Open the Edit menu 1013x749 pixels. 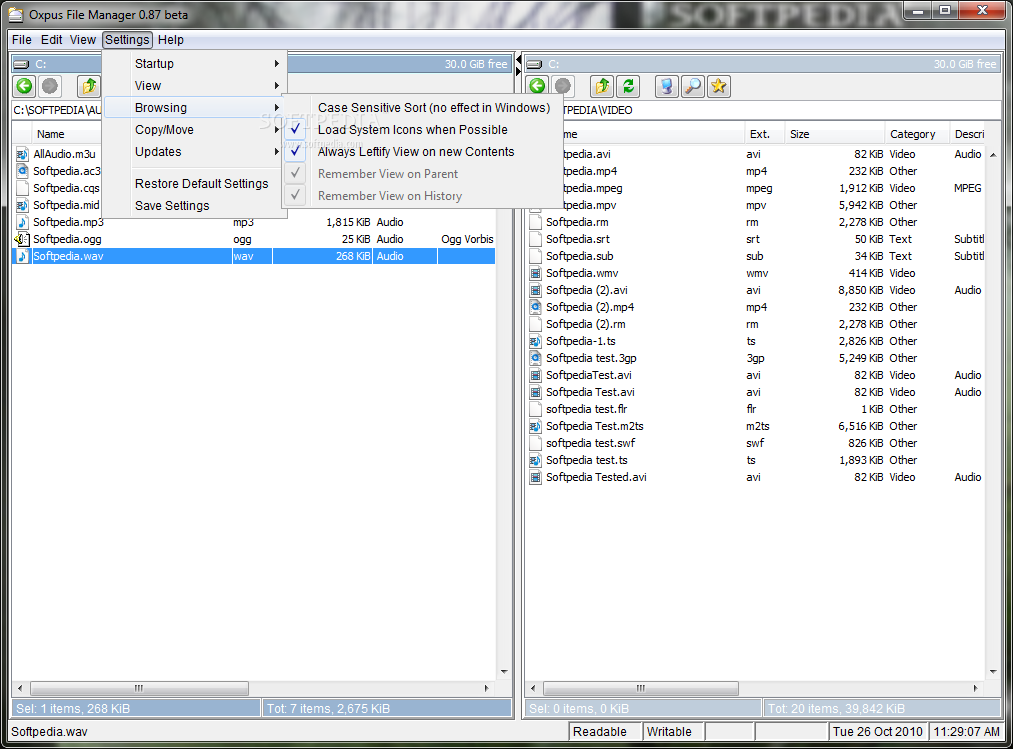51,39
